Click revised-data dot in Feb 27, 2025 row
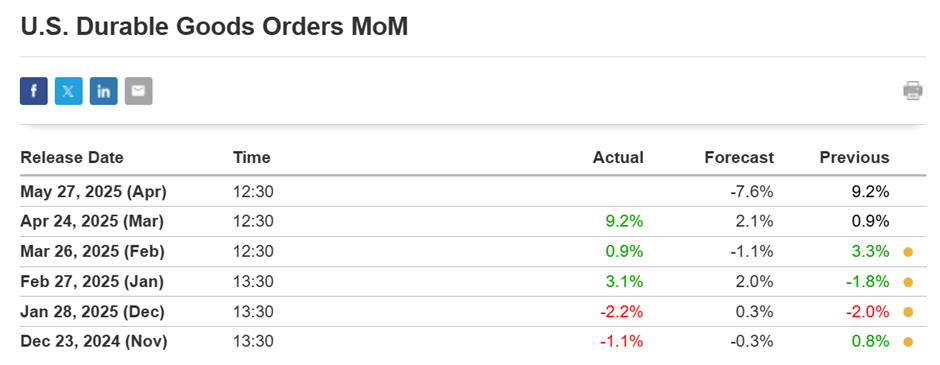The image size is (940, 365). click(x=908, y=282)
